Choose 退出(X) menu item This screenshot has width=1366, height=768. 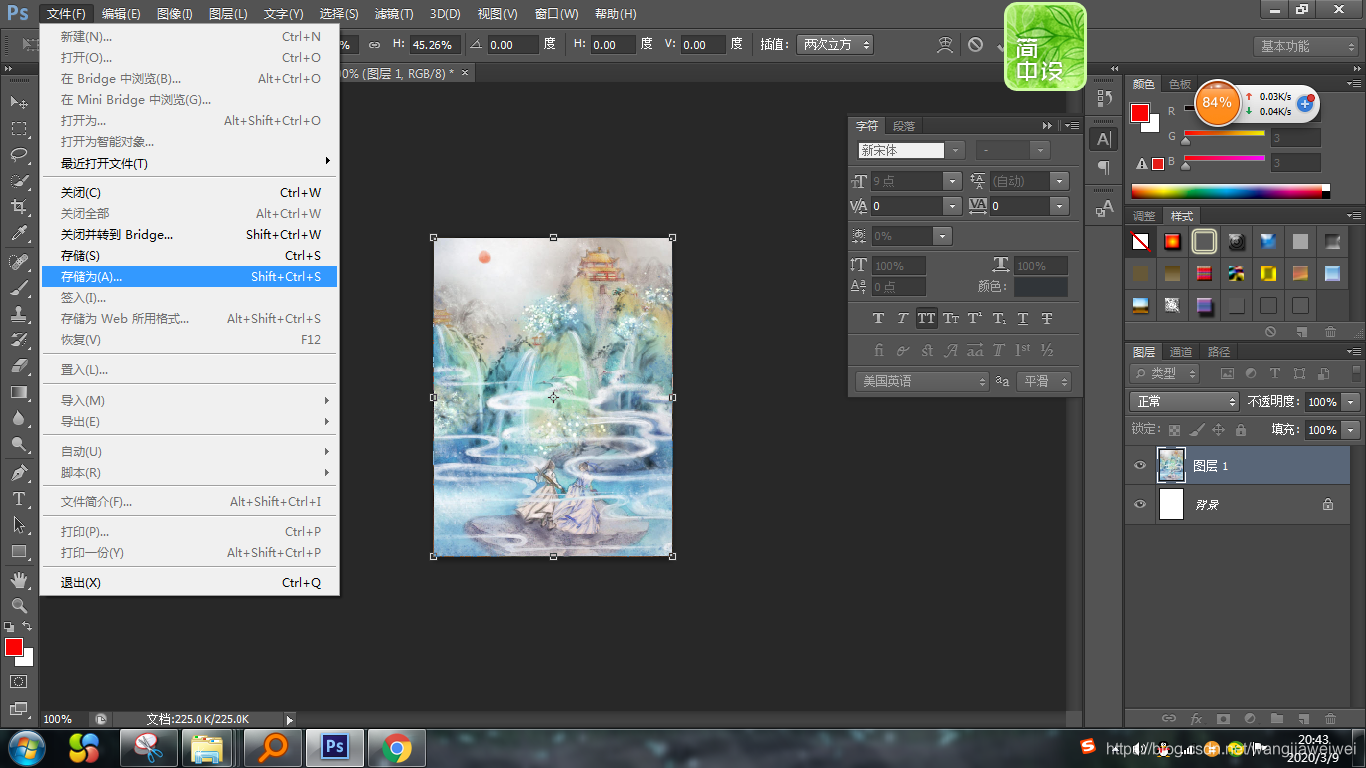(x=189, y=583)
